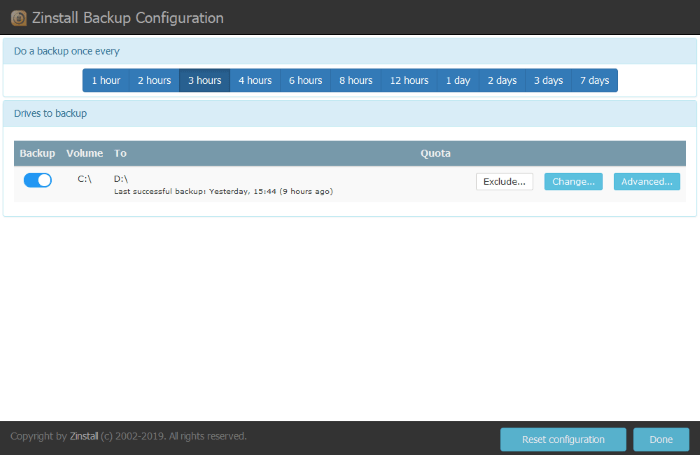Set backup interval to 2 hours
Image resolution: width=700 pixels, height=455 pixels.
click(154, 80)
